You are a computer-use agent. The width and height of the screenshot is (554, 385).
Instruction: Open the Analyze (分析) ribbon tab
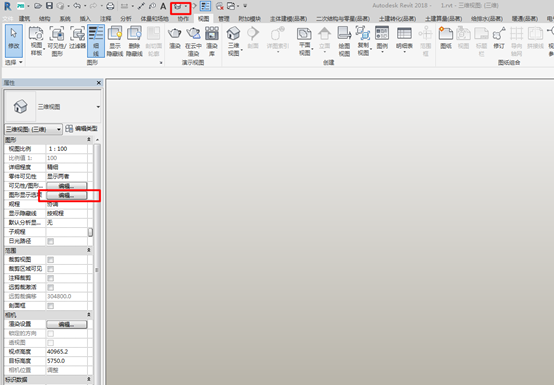tap(126, 19)
